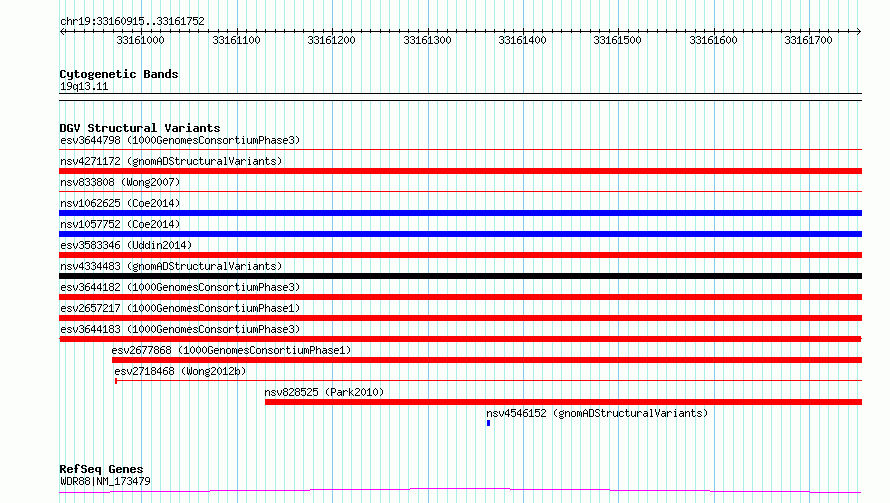Click the Cytogenetic Bands track title
Image resolution: width=890 pixels, height=503 pixels.
tap(119, 74)
